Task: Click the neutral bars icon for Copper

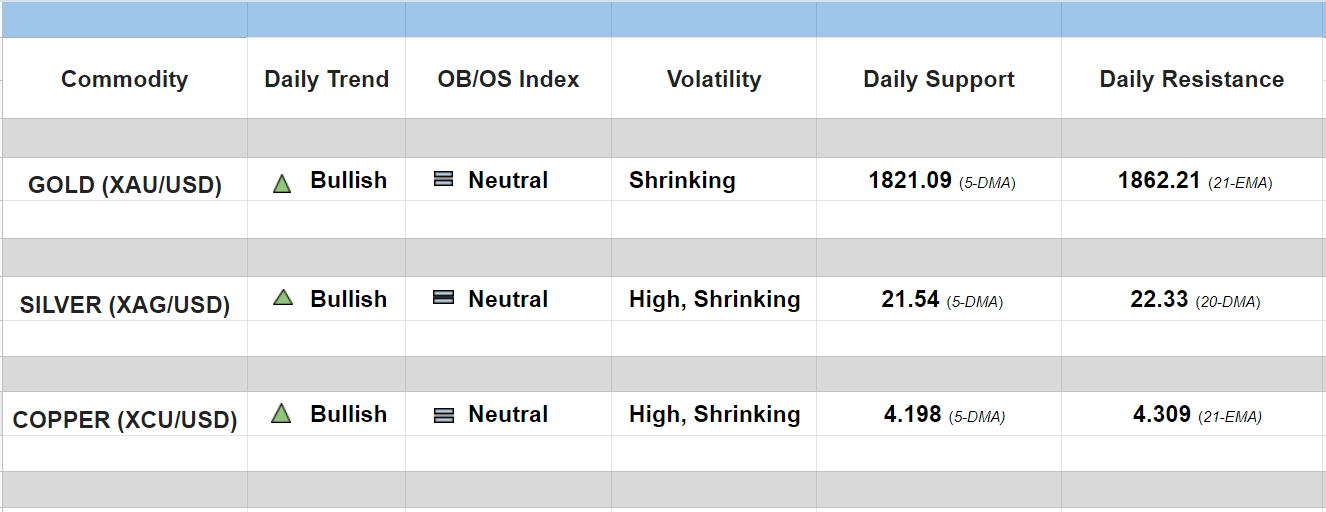Action: pyautogui.click(x=443, y=415)
